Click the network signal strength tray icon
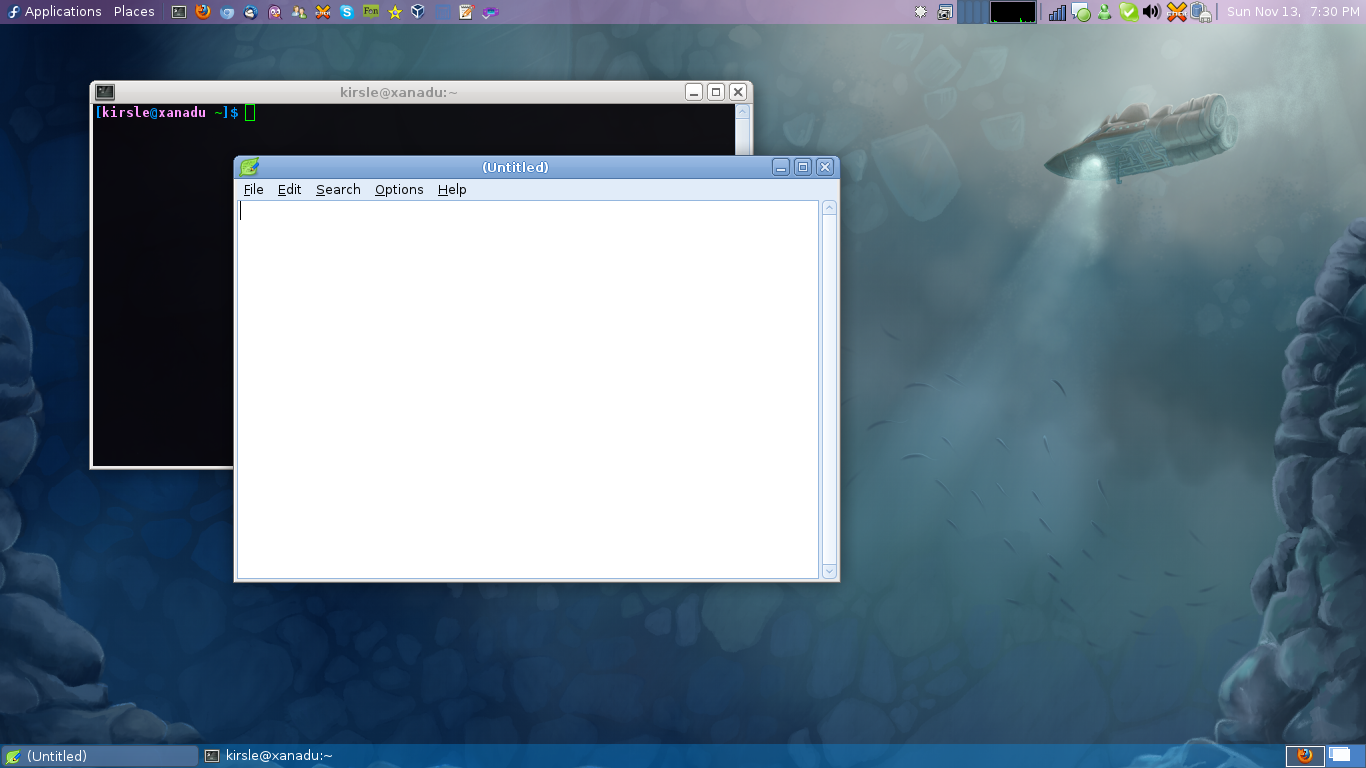Image resolution: width=1366 pixels, height=768 pixels. [x=1057, y=12]
